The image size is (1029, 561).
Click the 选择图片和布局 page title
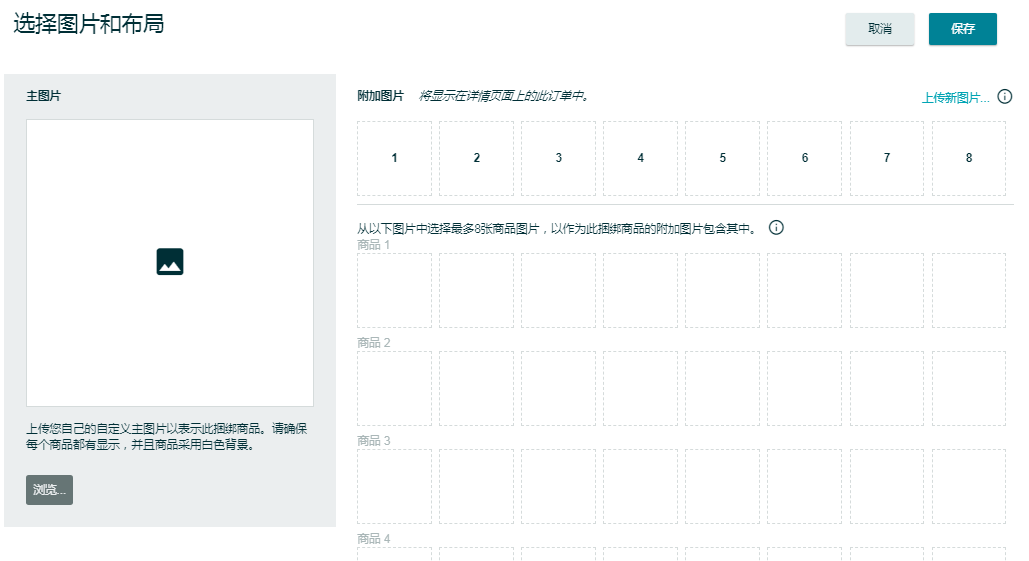pyautogui.click(x=89, y=24)
